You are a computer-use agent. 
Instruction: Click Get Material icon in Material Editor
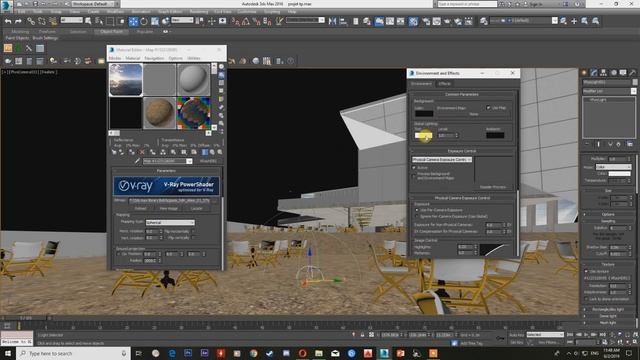[x=114, y=152]
